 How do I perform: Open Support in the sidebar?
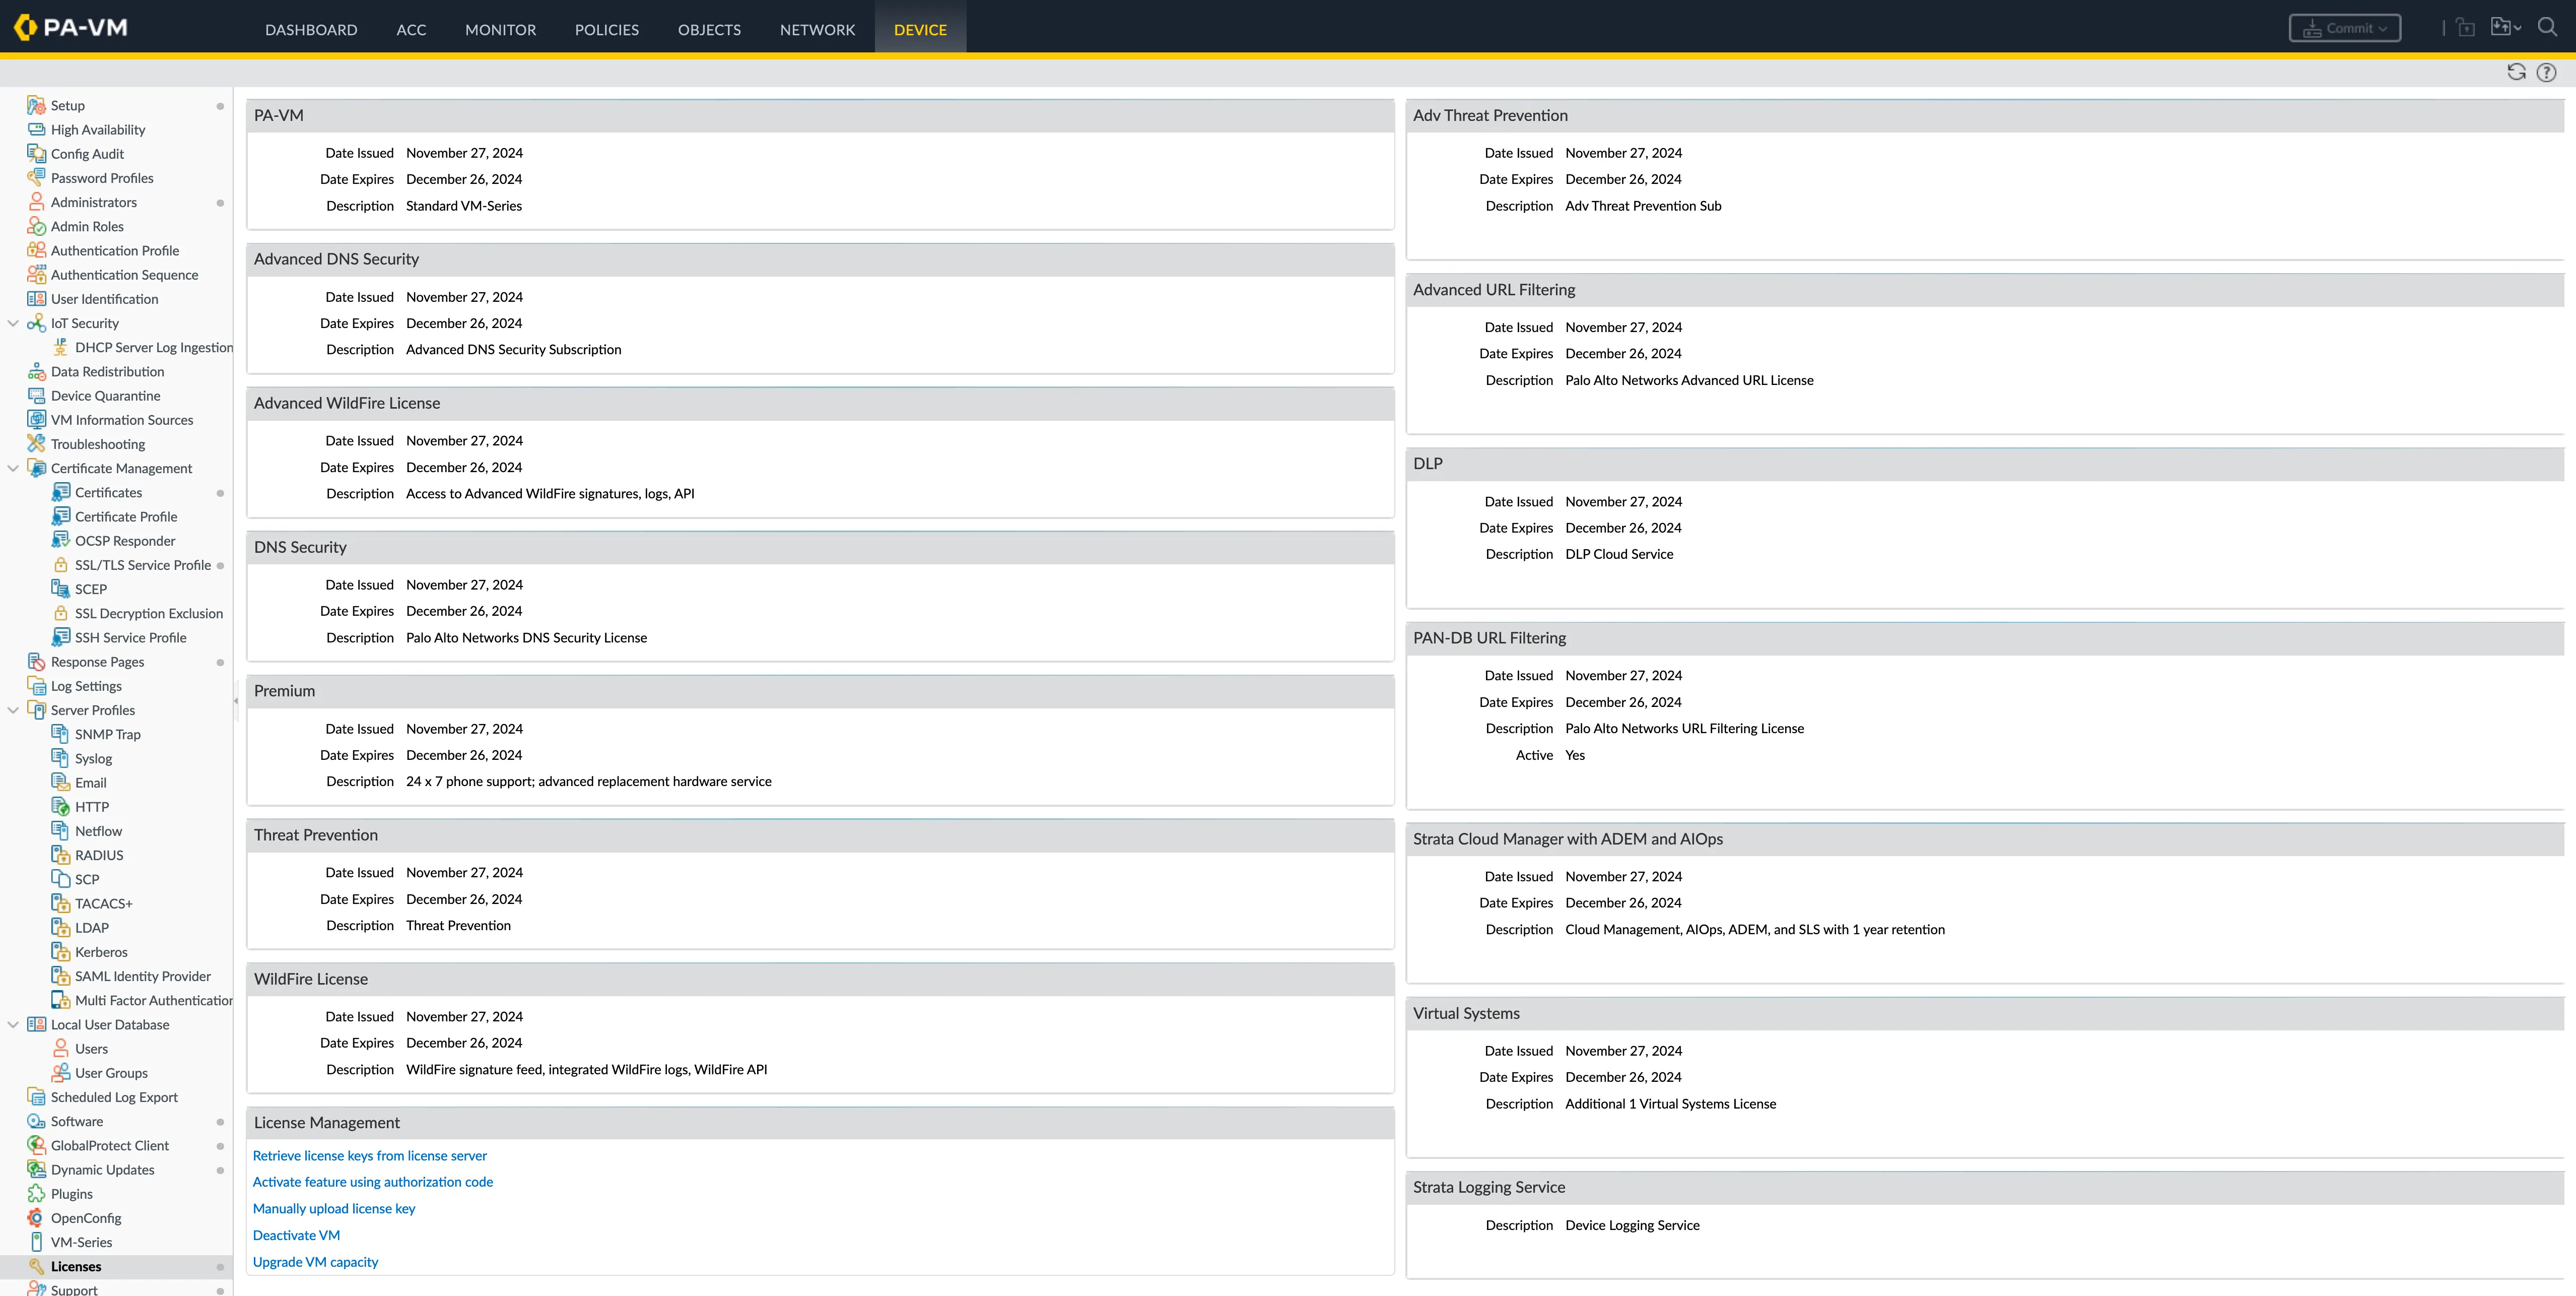[x=74, y=1289]
